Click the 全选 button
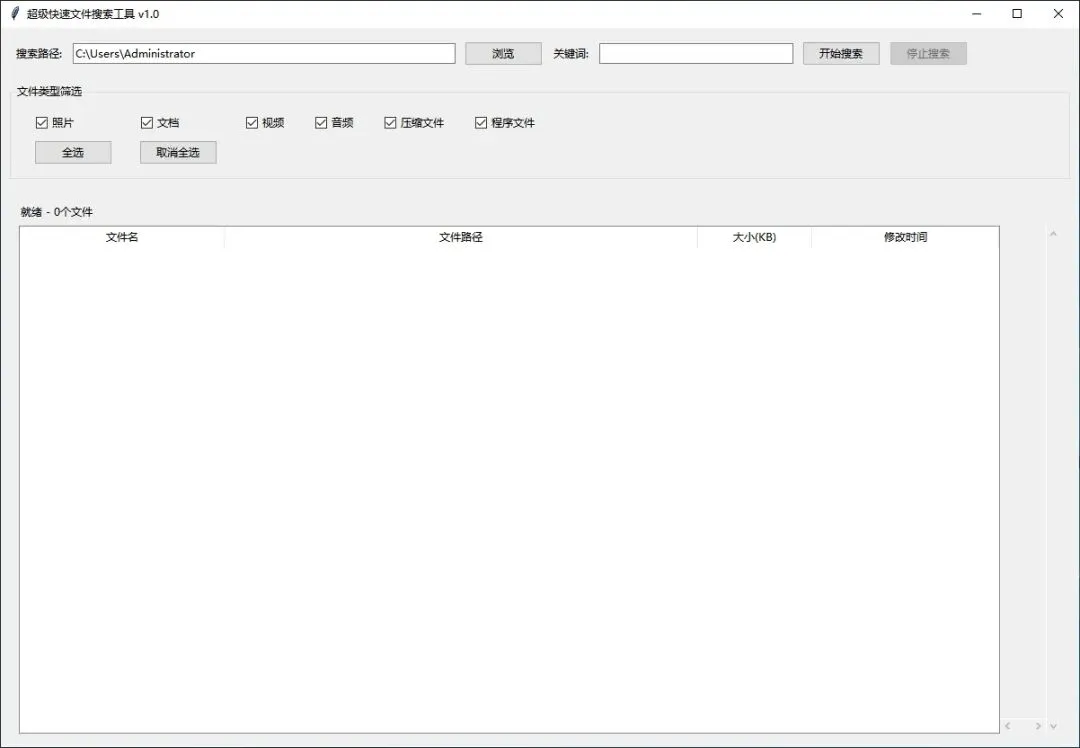1080x748 pixels. coord(73,152)
